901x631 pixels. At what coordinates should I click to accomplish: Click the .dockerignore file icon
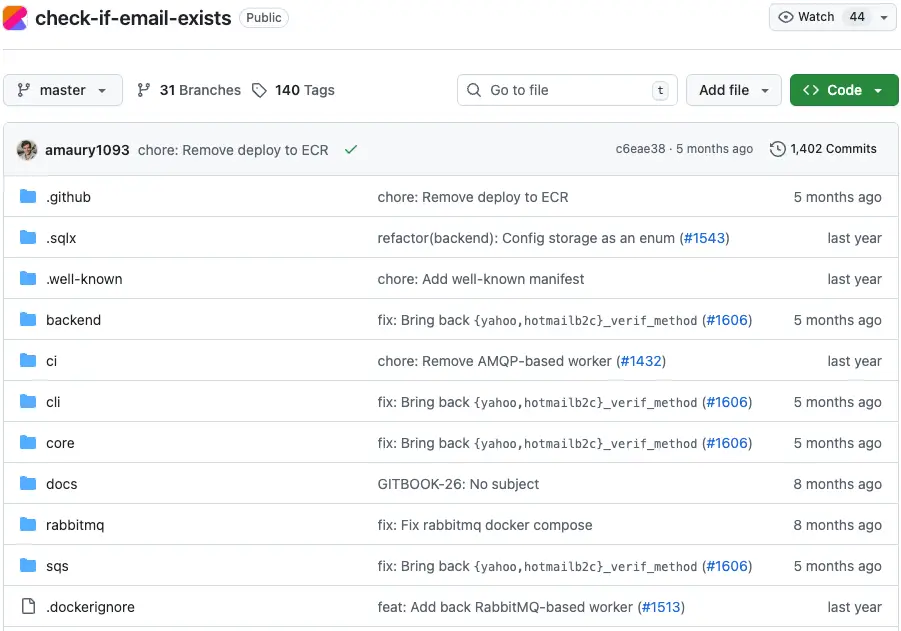[28, 607]
